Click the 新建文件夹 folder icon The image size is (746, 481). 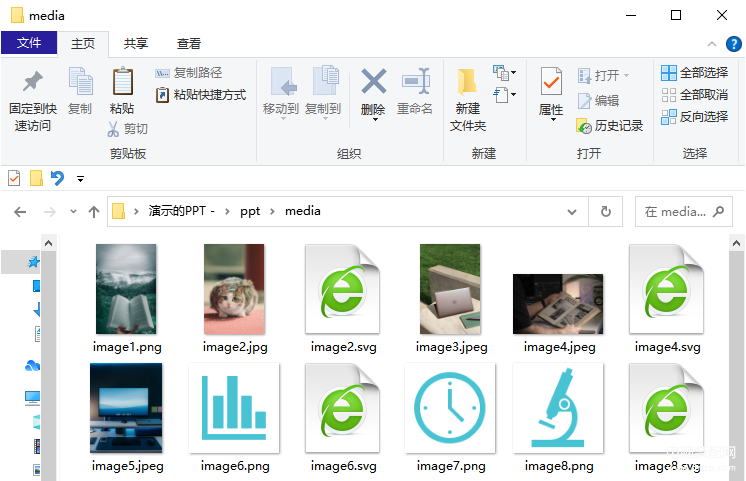point(467,81)
